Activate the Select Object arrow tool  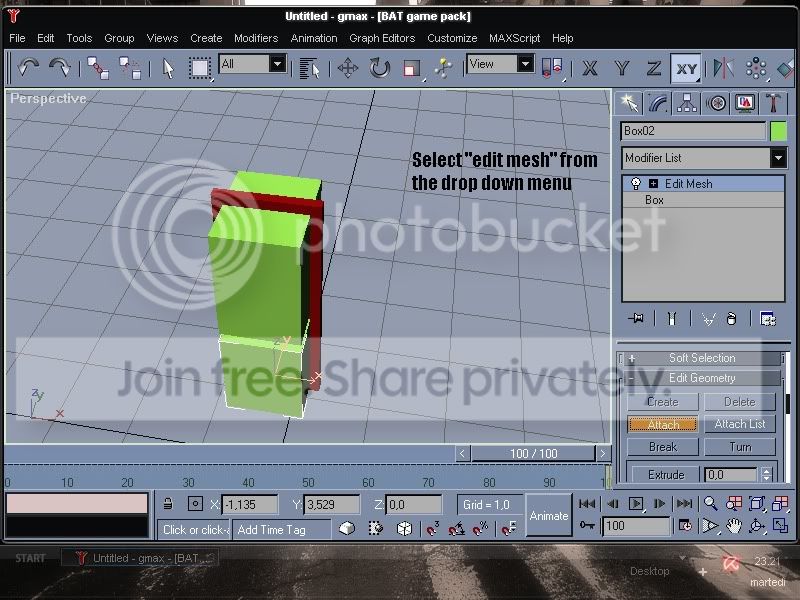(168, 68)
